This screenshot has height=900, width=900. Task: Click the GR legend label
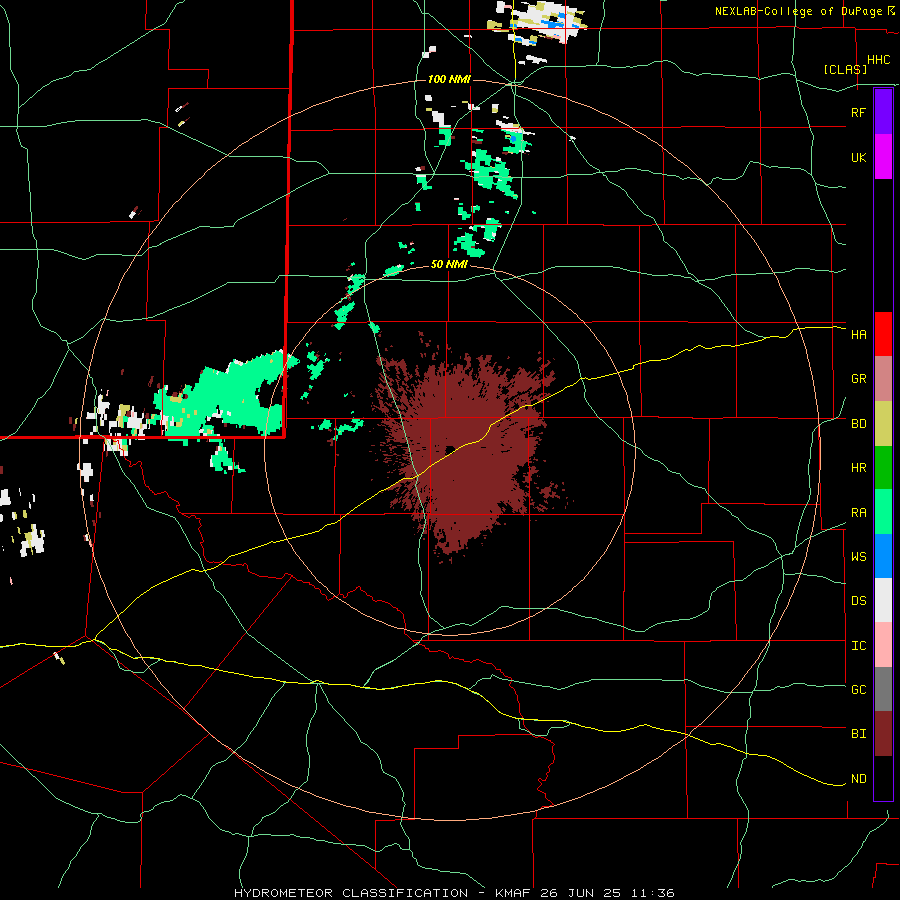click(858, 379)
